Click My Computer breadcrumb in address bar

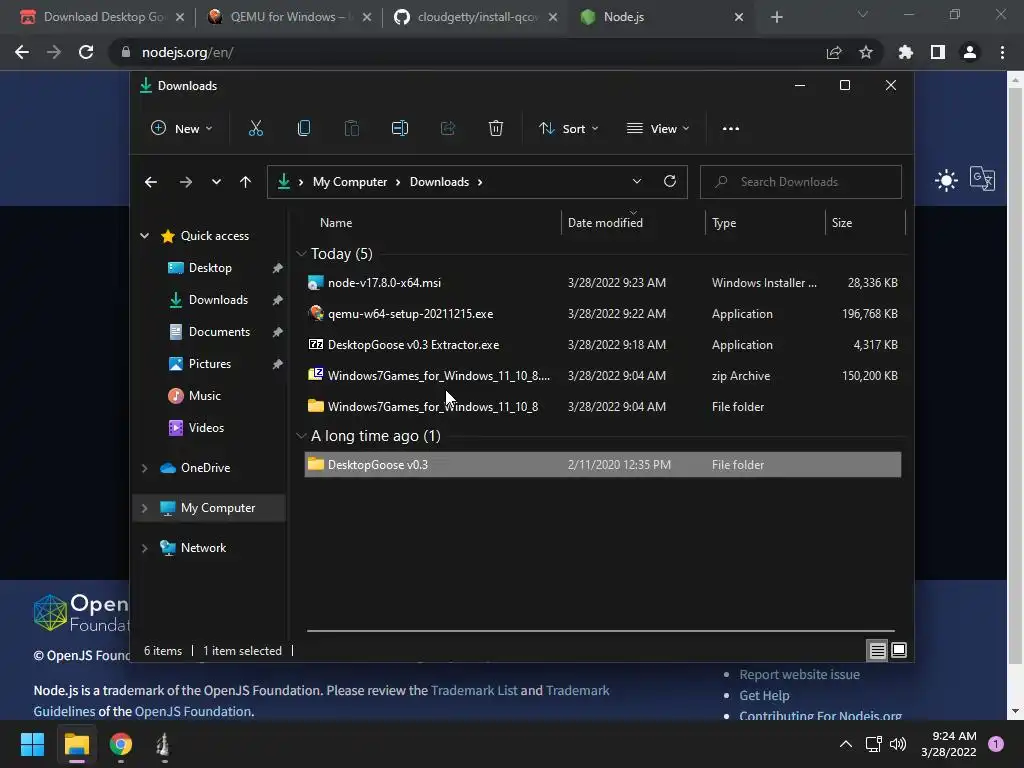[349, 182]
